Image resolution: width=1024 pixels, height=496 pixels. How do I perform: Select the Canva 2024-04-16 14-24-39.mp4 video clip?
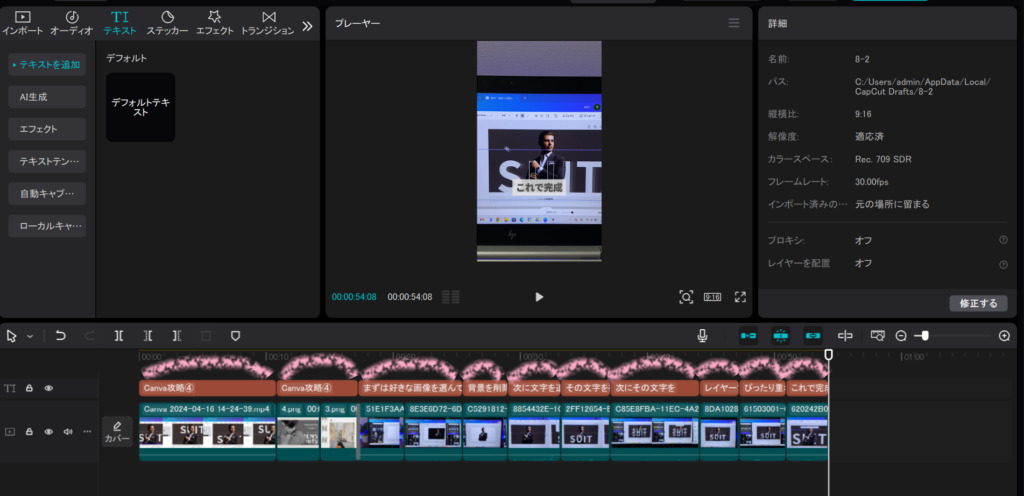[207, 431]
